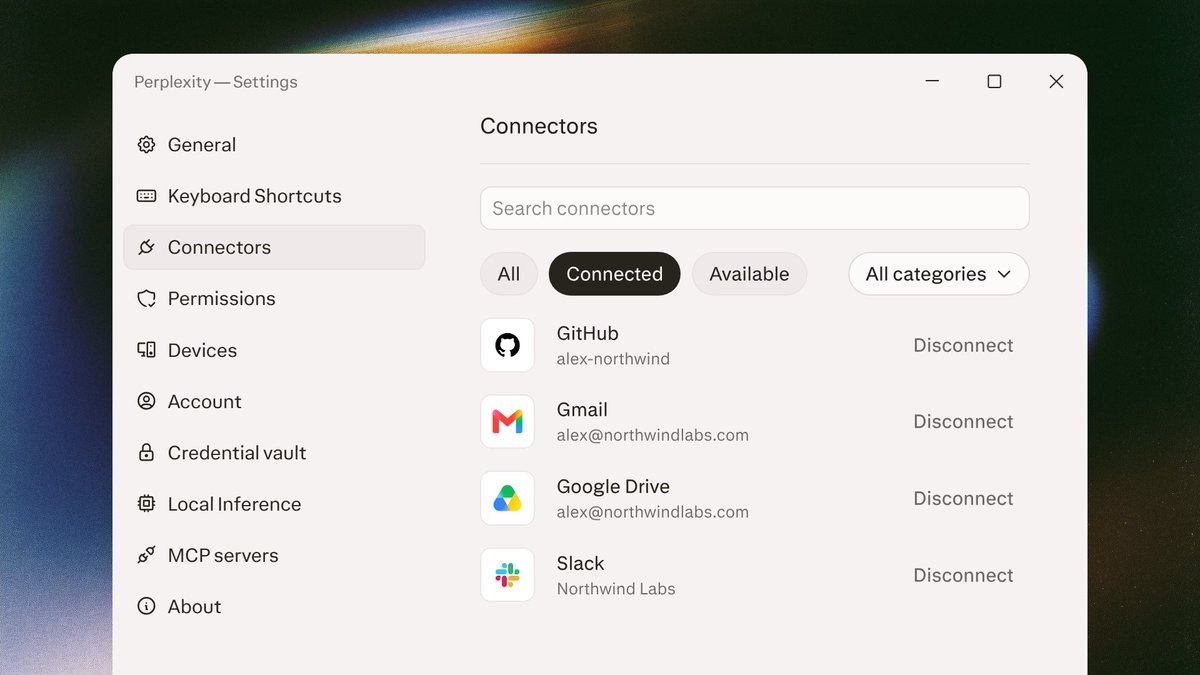Go to MCP servers page

point(274,555)
